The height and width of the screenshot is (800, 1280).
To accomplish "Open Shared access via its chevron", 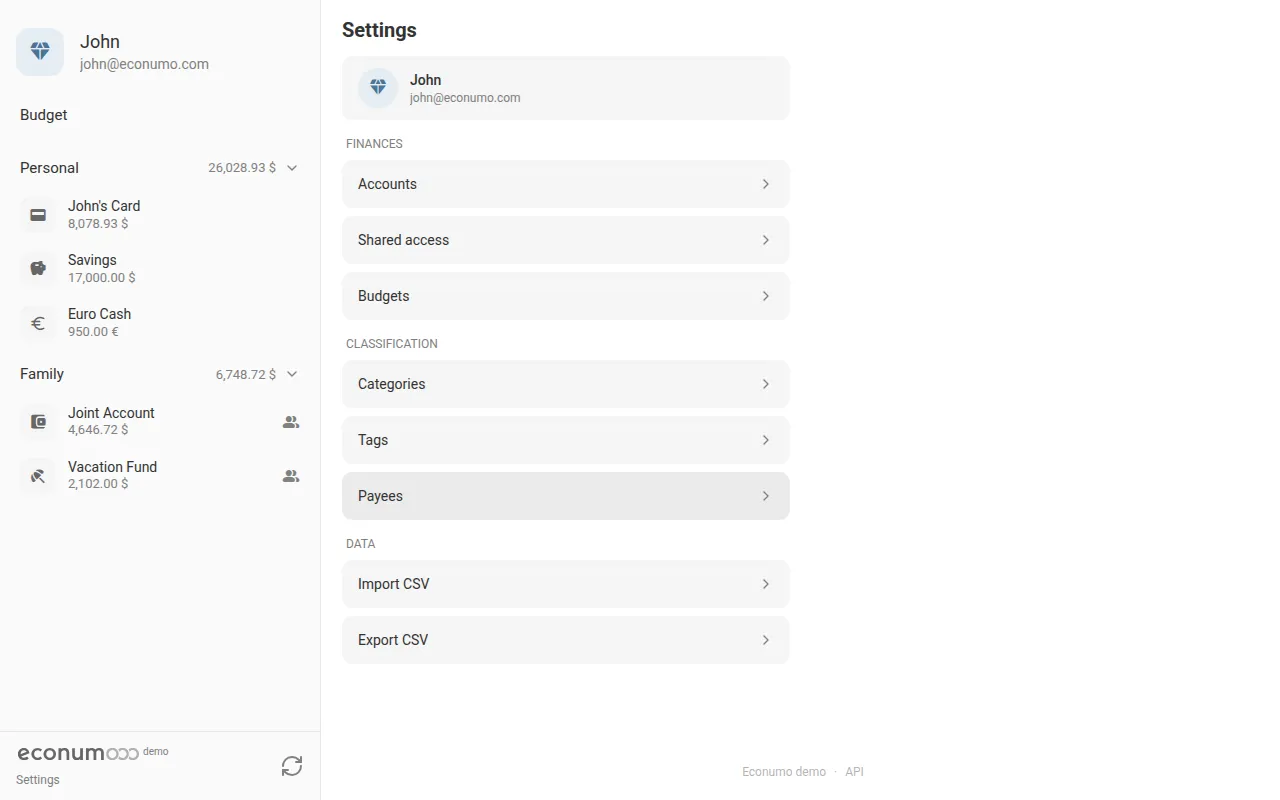I will click(766, 240).
